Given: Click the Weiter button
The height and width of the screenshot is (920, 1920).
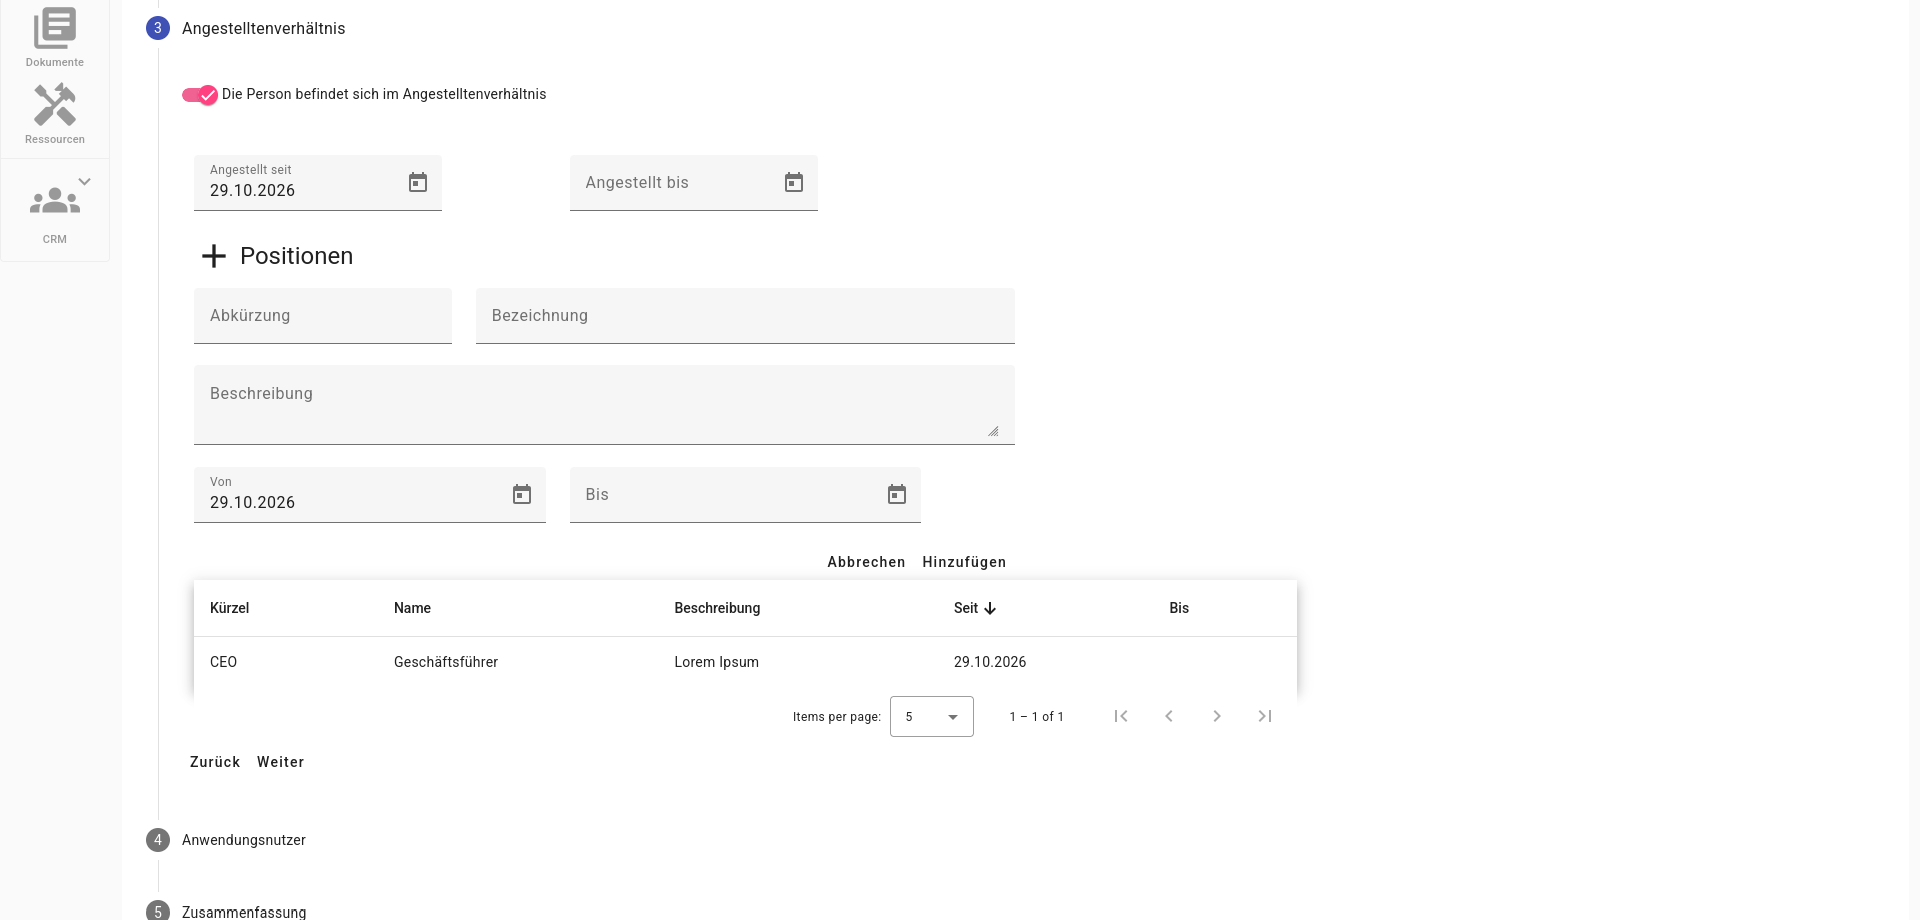Looking at the screenshot, I should click(280, 762).
